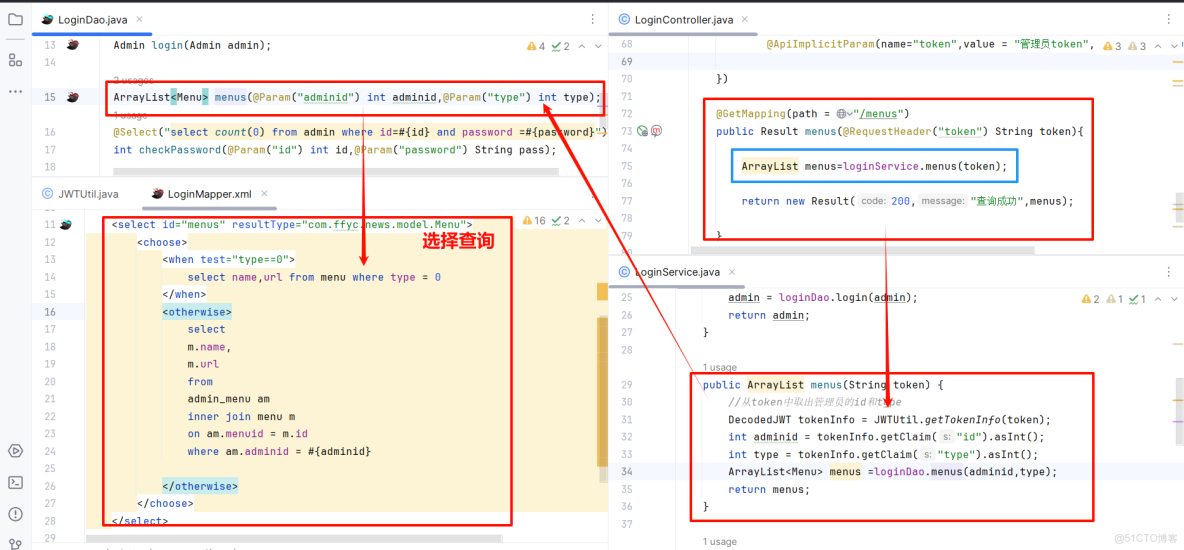Click line number 34 in LoginService gutter

pos(625,471)
